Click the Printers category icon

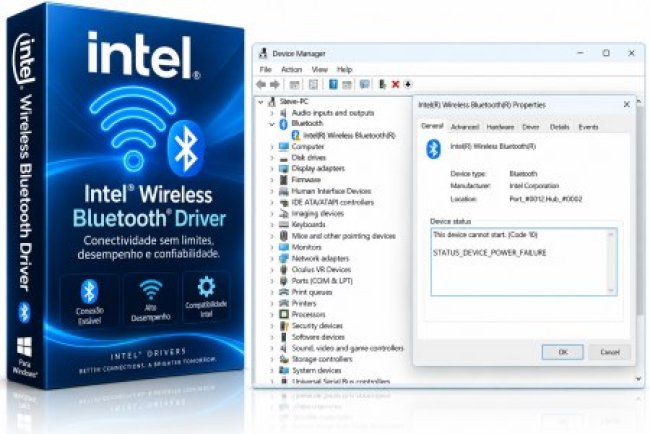(x=284, y=303)
